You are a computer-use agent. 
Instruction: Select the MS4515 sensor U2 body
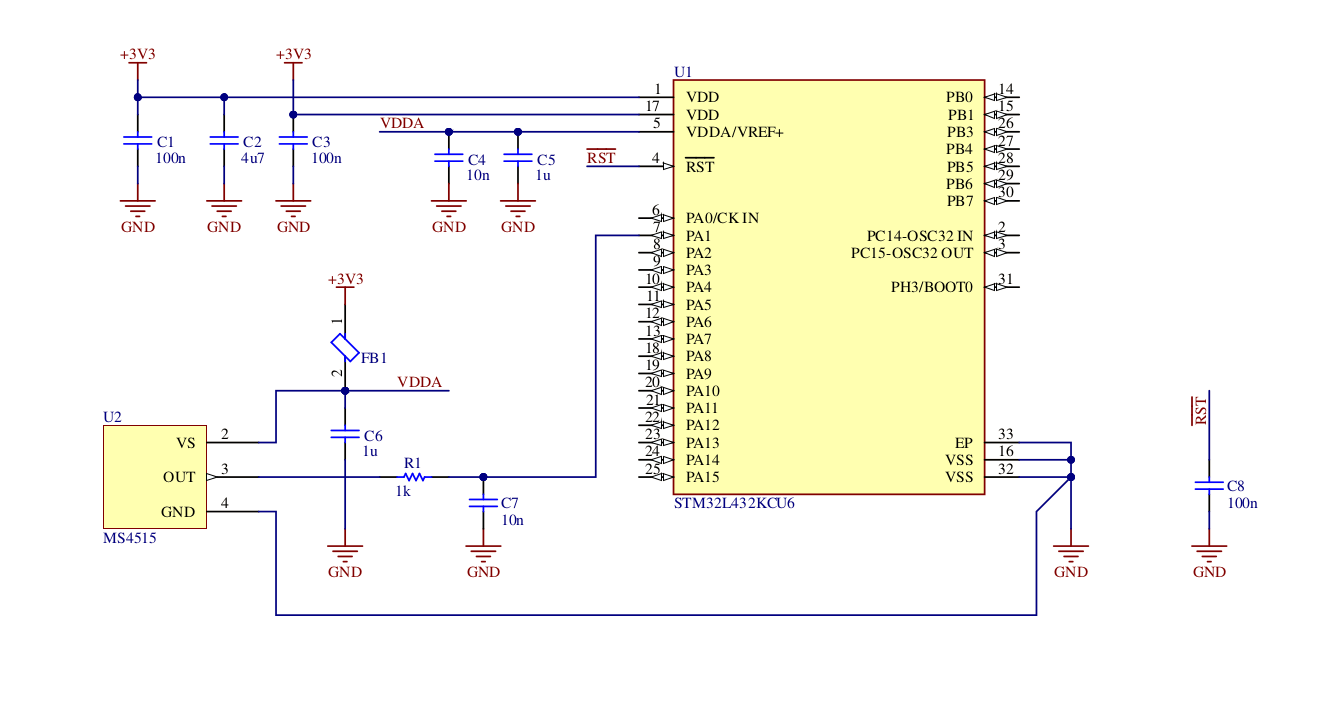point(155,477)
